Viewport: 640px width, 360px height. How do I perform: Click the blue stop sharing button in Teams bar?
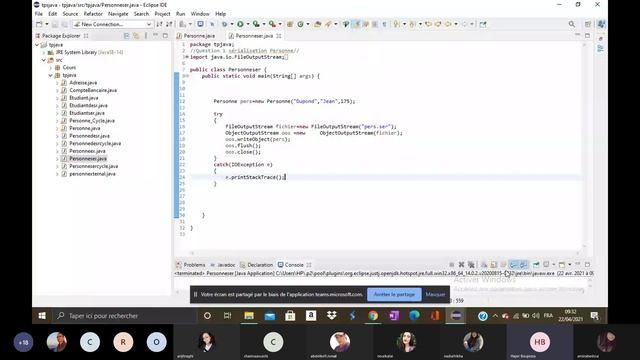pos(394,294)
